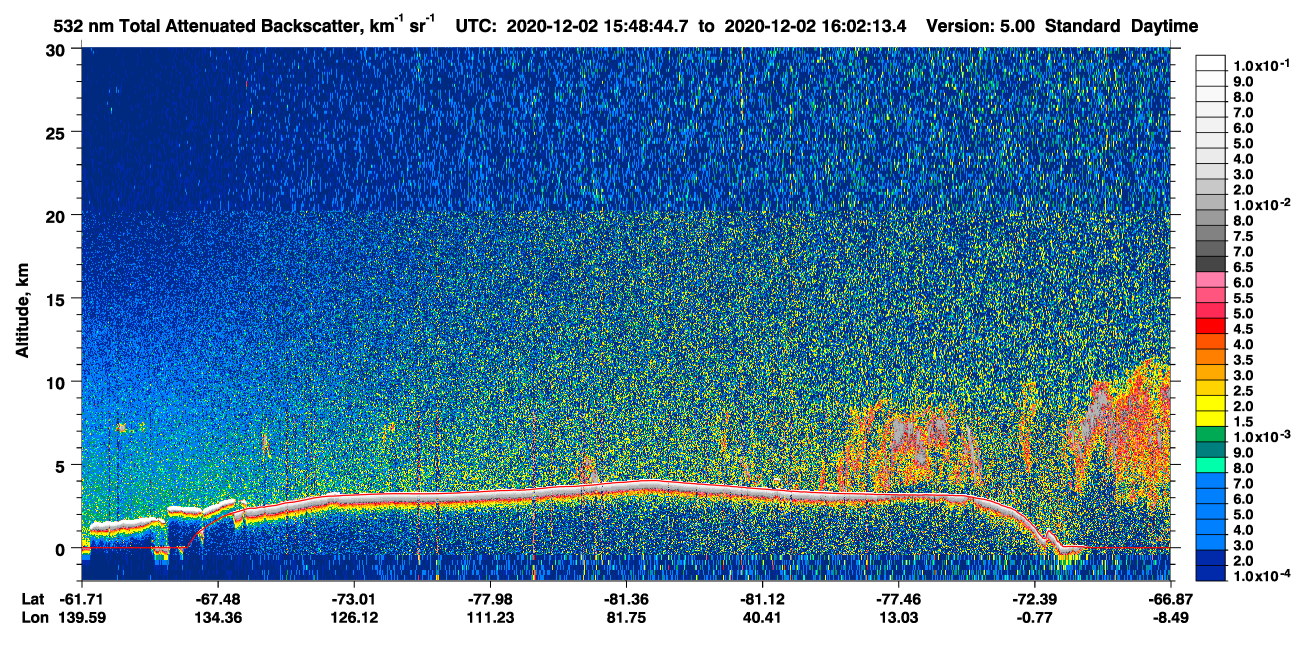Viewport: 1300px width, 667px height.
Task: Click the latitude value '-81.36'
Action: pyautogui.click(x=626, y=599)
